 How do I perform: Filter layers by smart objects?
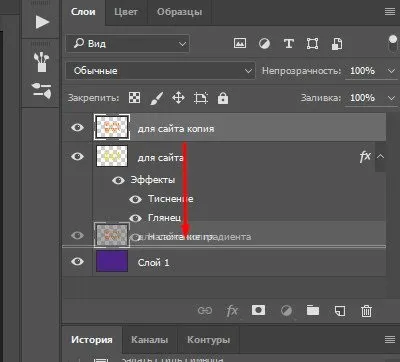tap(337, 44)
